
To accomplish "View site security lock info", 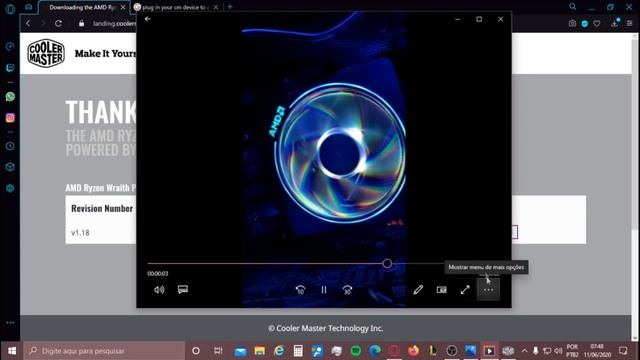I will [x=82, y=24].
